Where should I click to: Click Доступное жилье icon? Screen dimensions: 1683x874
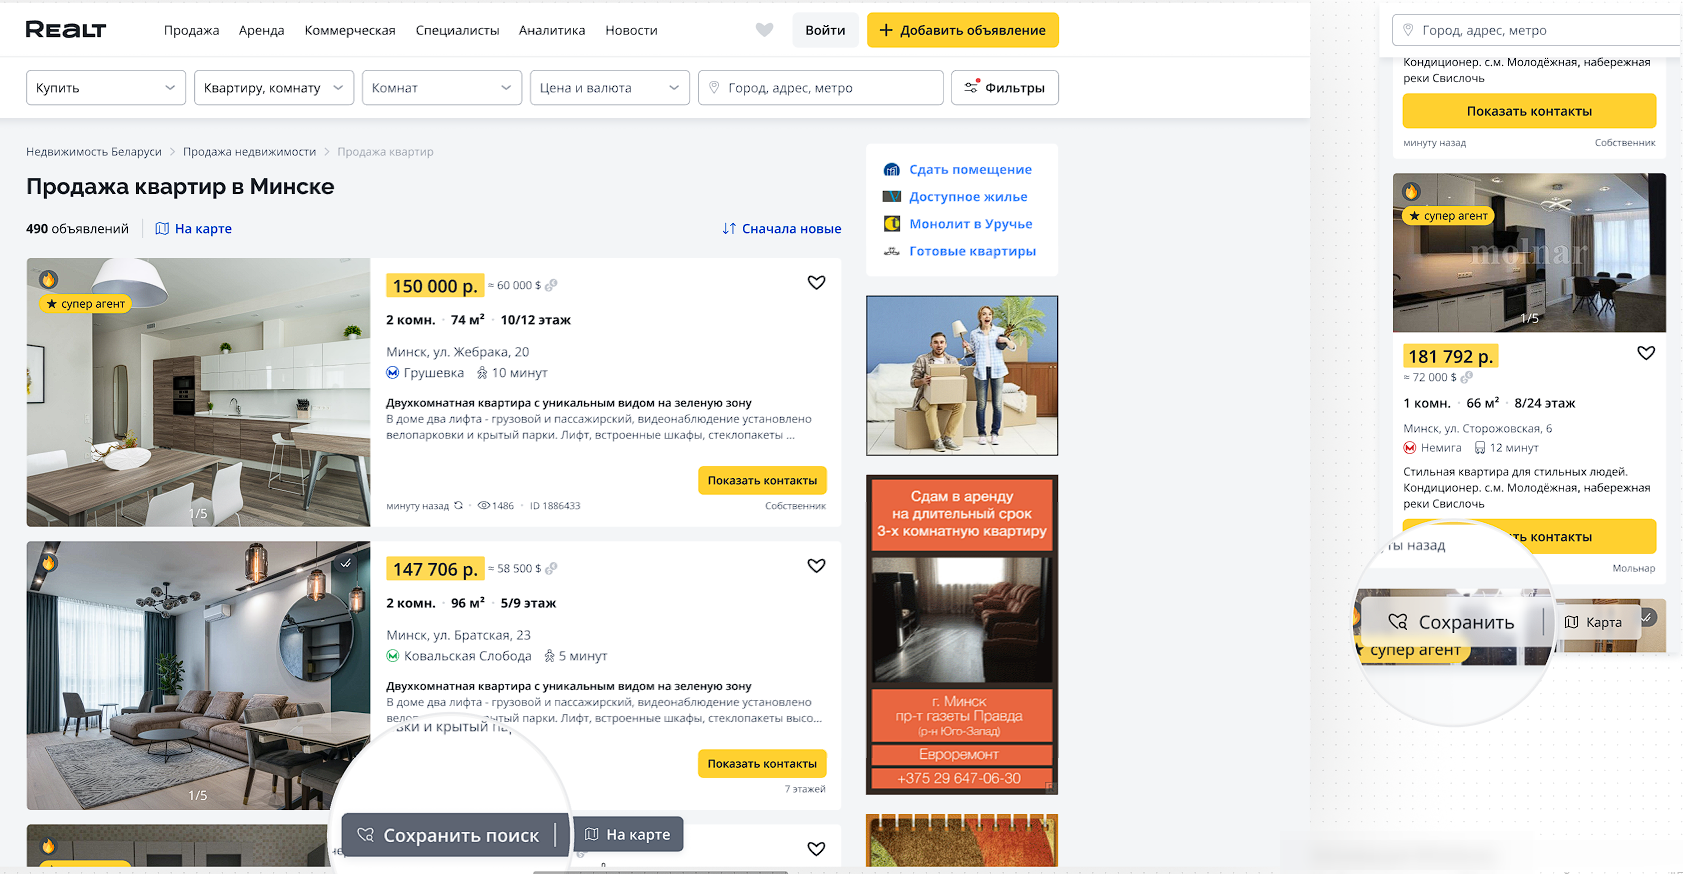[x=892, y=197]
